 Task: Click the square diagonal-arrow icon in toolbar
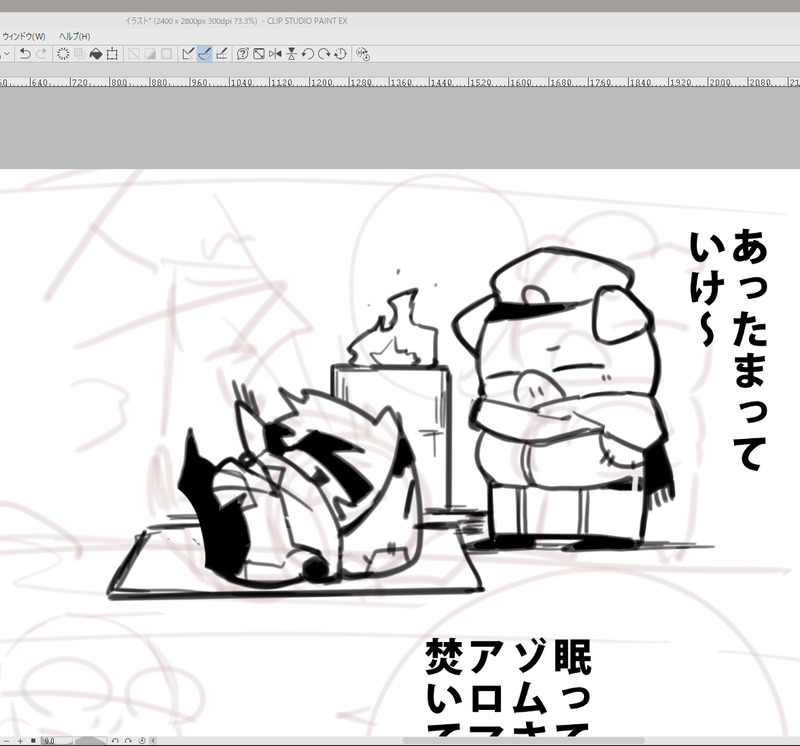[259, 54]
